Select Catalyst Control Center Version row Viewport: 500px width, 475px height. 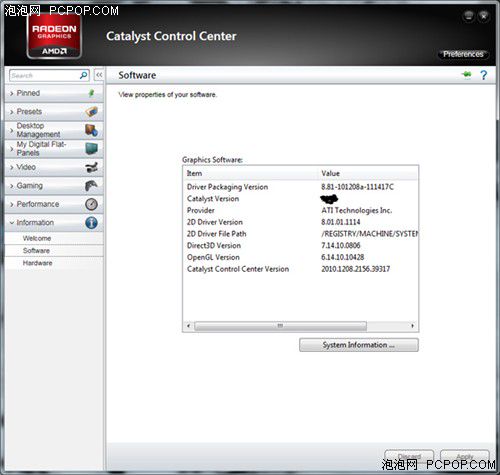pos(301,269)
